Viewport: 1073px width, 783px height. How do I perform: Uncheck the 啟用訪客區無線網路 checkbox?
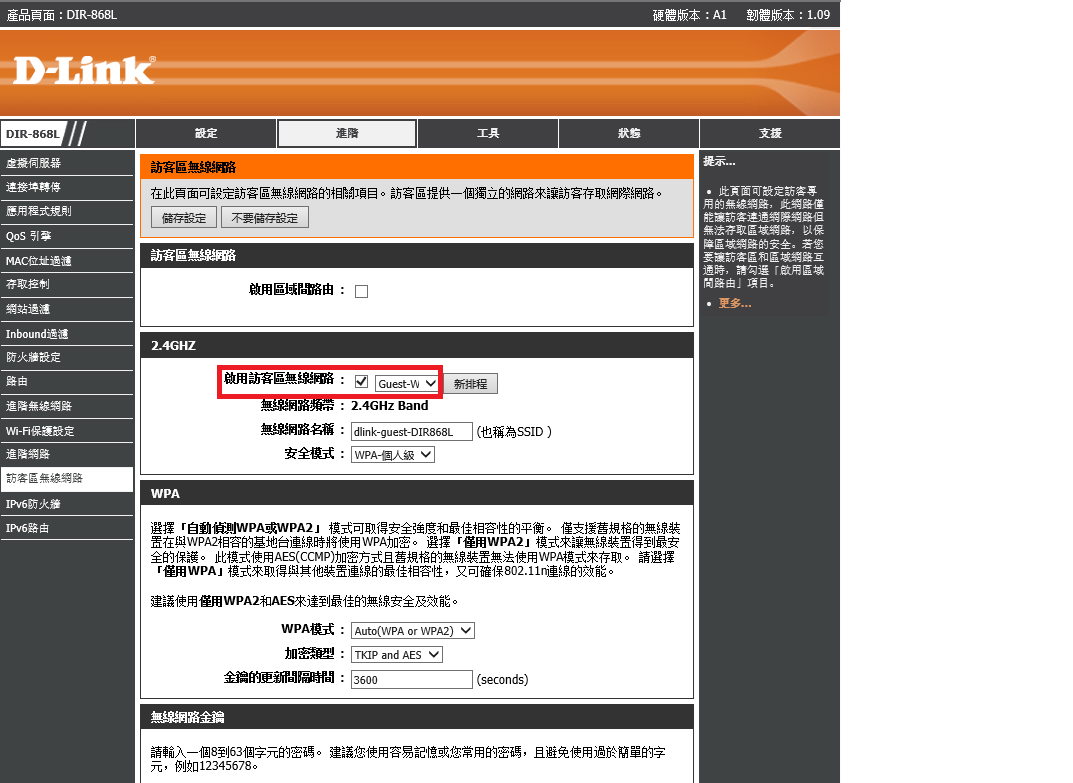click(x=362, y=383)
